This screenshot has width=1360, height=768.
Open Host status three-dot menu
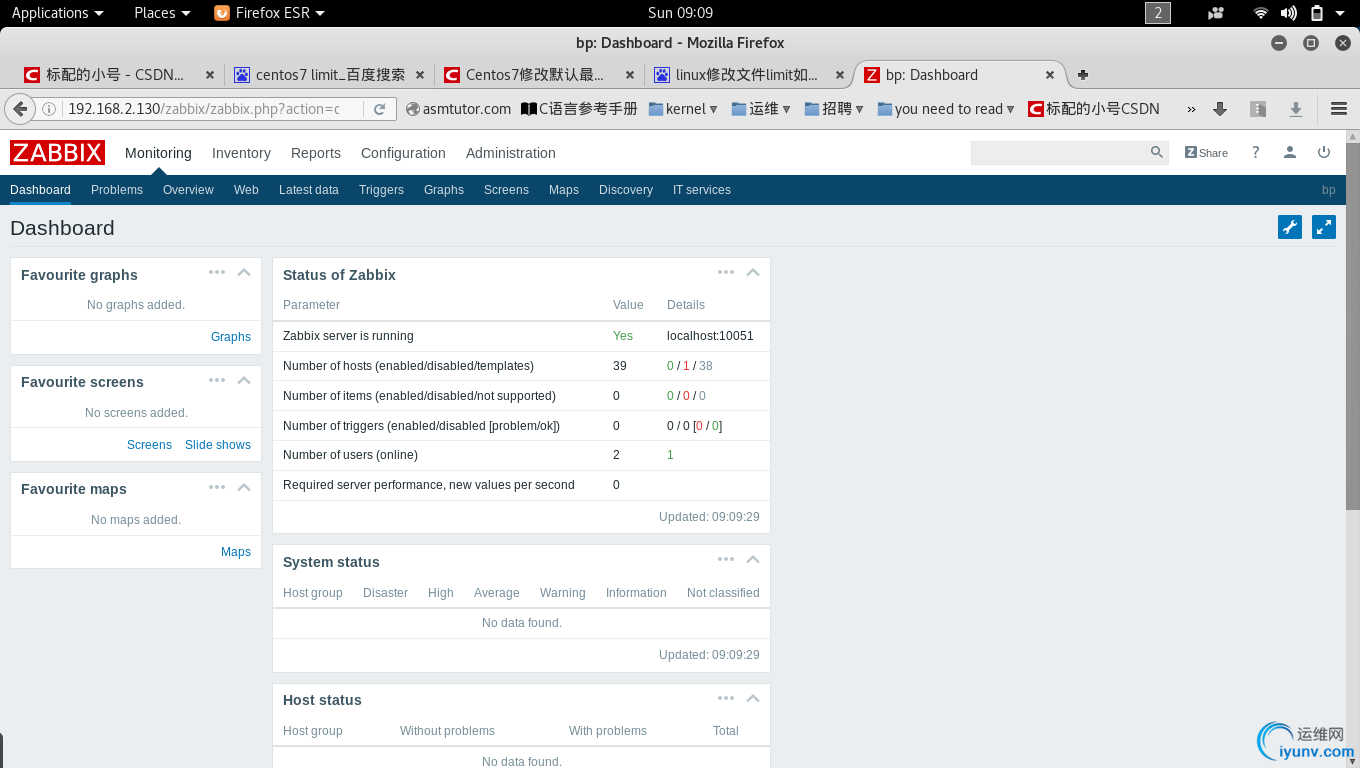tap(726, 698)
